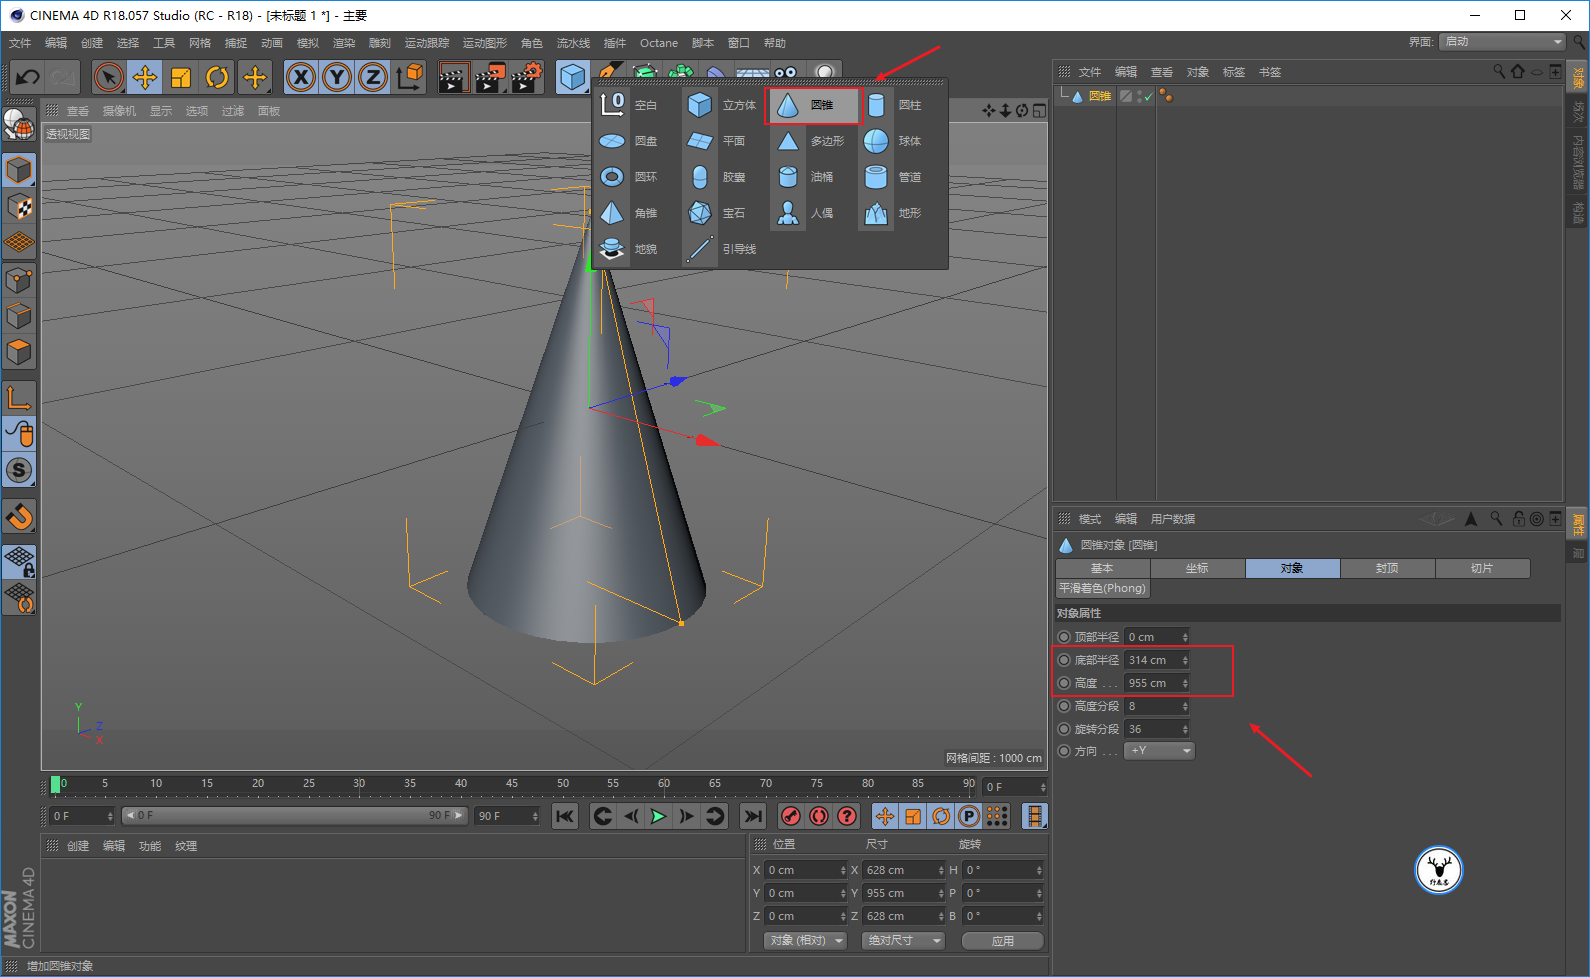Click record active objects keyframe button
1590x977 pixels.
click(x=791, y=816)
